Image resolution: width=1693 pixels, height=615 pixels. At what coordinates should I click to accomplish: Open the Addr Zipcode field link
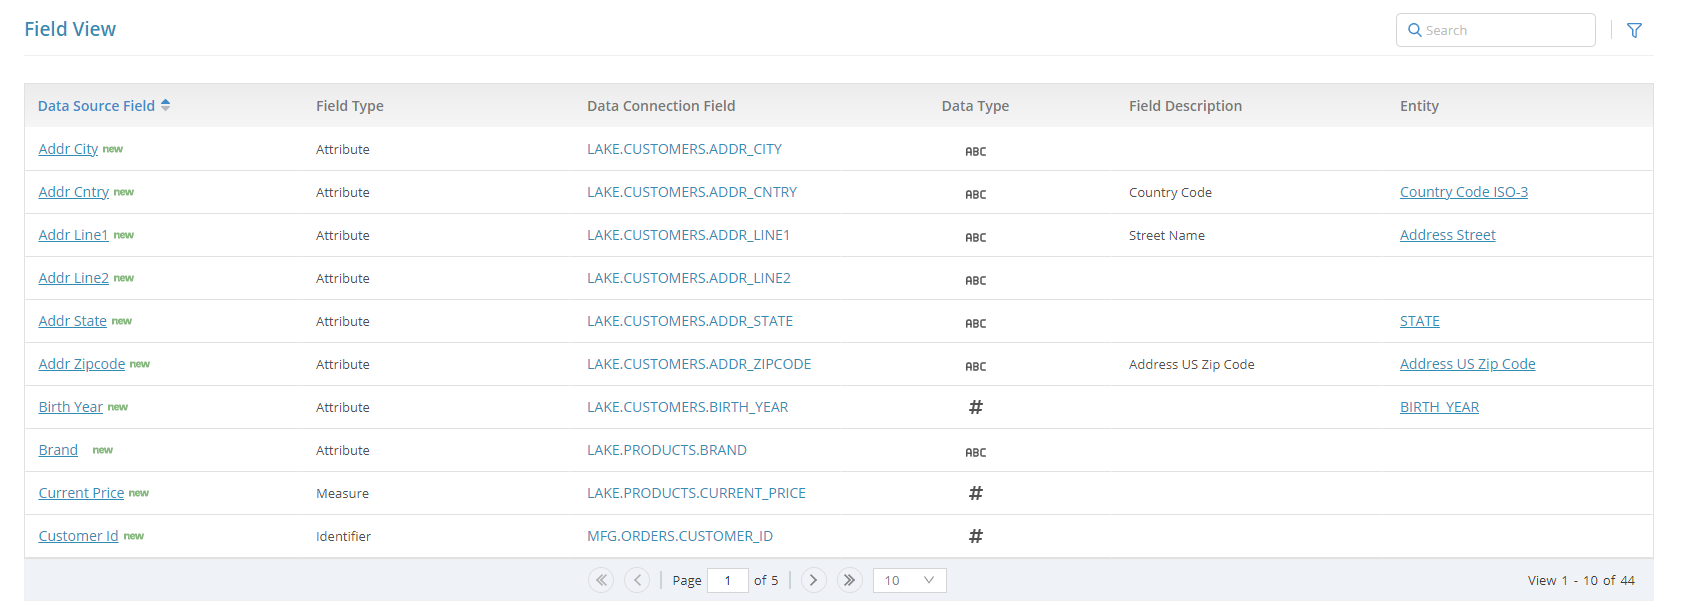[82, 364]
